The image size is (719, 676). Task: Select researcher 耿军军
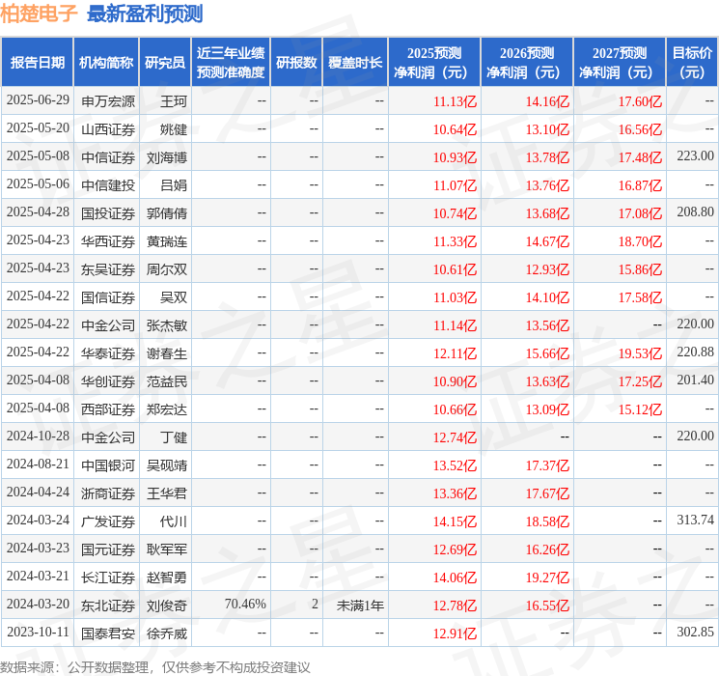(166, 549)
